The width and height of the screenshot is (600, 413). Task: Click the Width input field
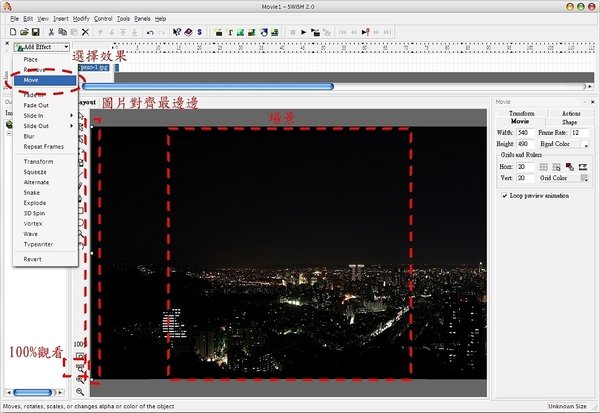525,133
